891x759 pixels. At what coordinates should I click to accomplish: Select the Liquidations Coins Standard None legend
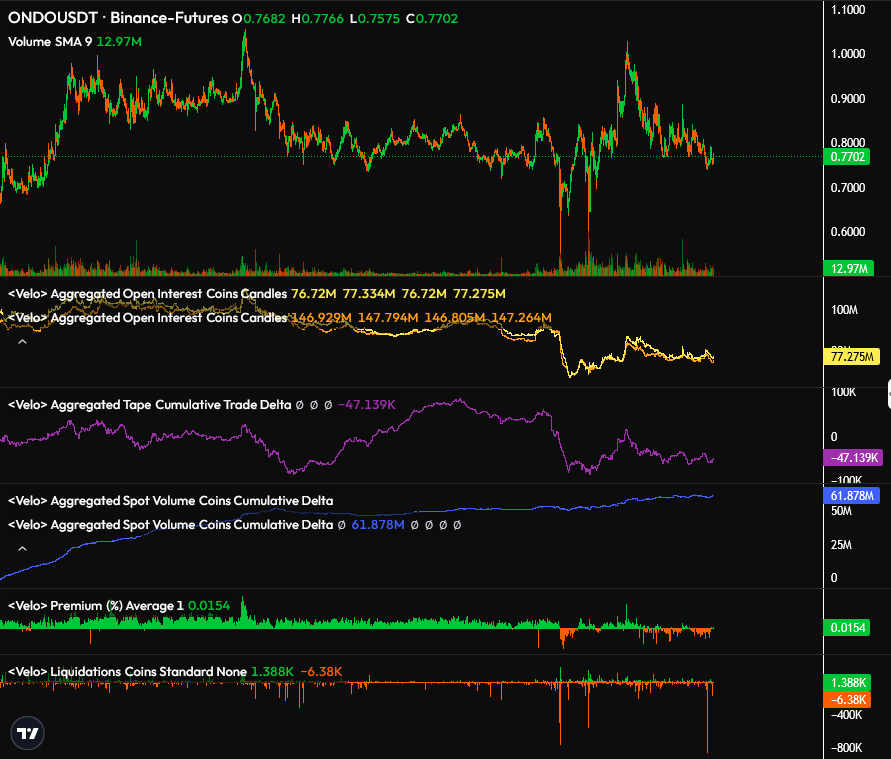point(127,672)
